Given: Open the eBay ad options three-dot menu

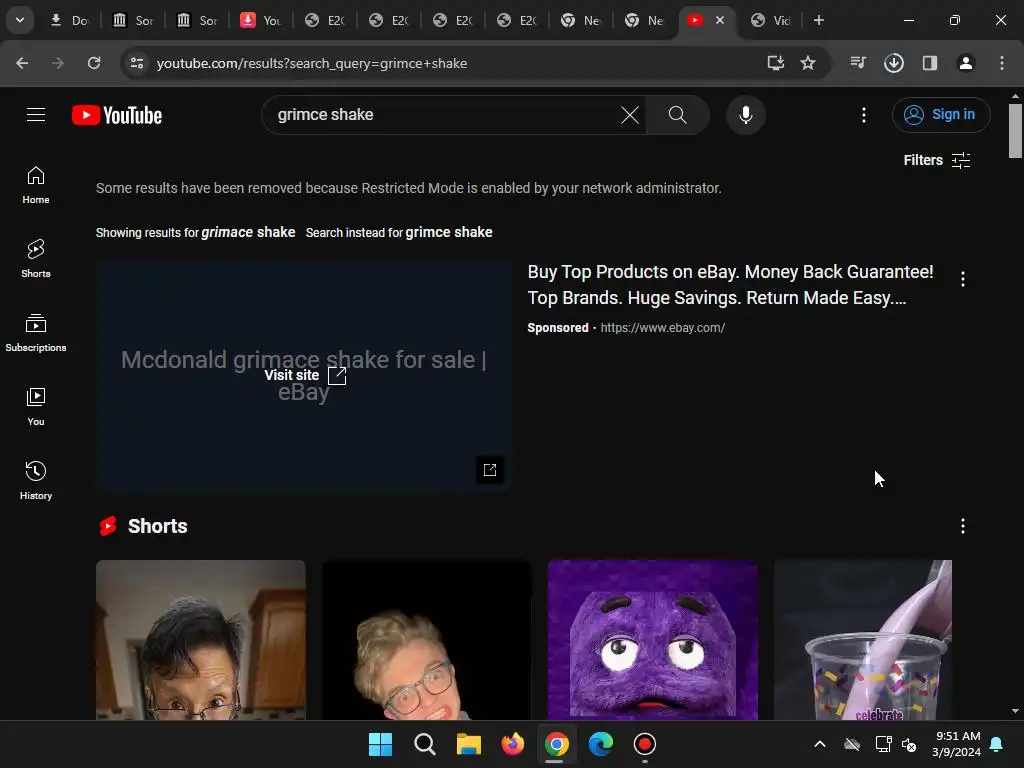Looking at the screenshot, I should (x=963, y=279).
